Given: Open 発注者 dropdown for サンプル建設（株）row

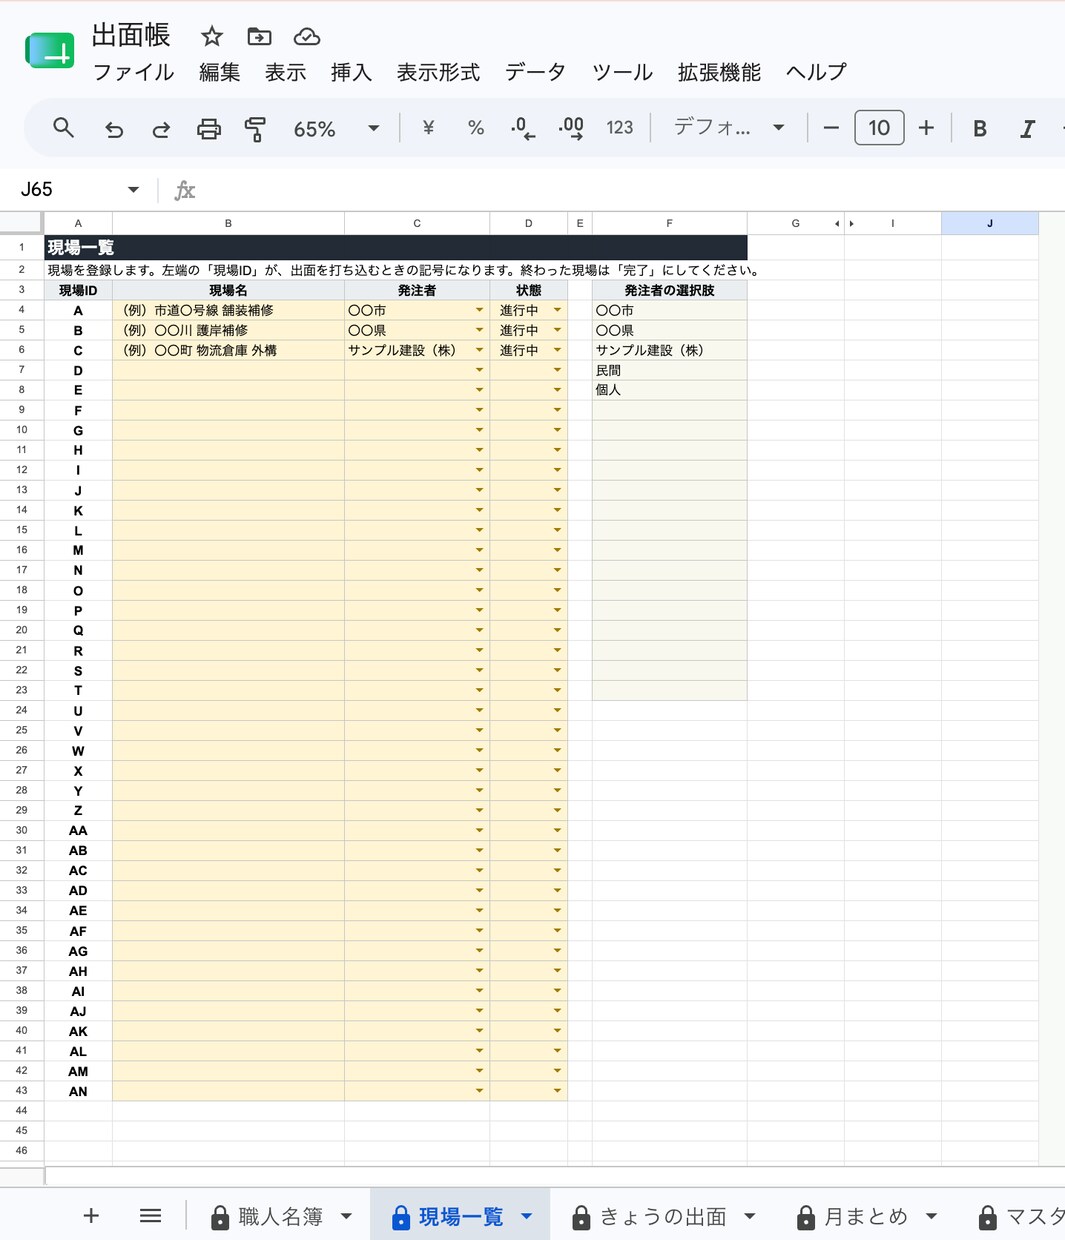Looking at the screenshot, I should (x=480, y=351).
